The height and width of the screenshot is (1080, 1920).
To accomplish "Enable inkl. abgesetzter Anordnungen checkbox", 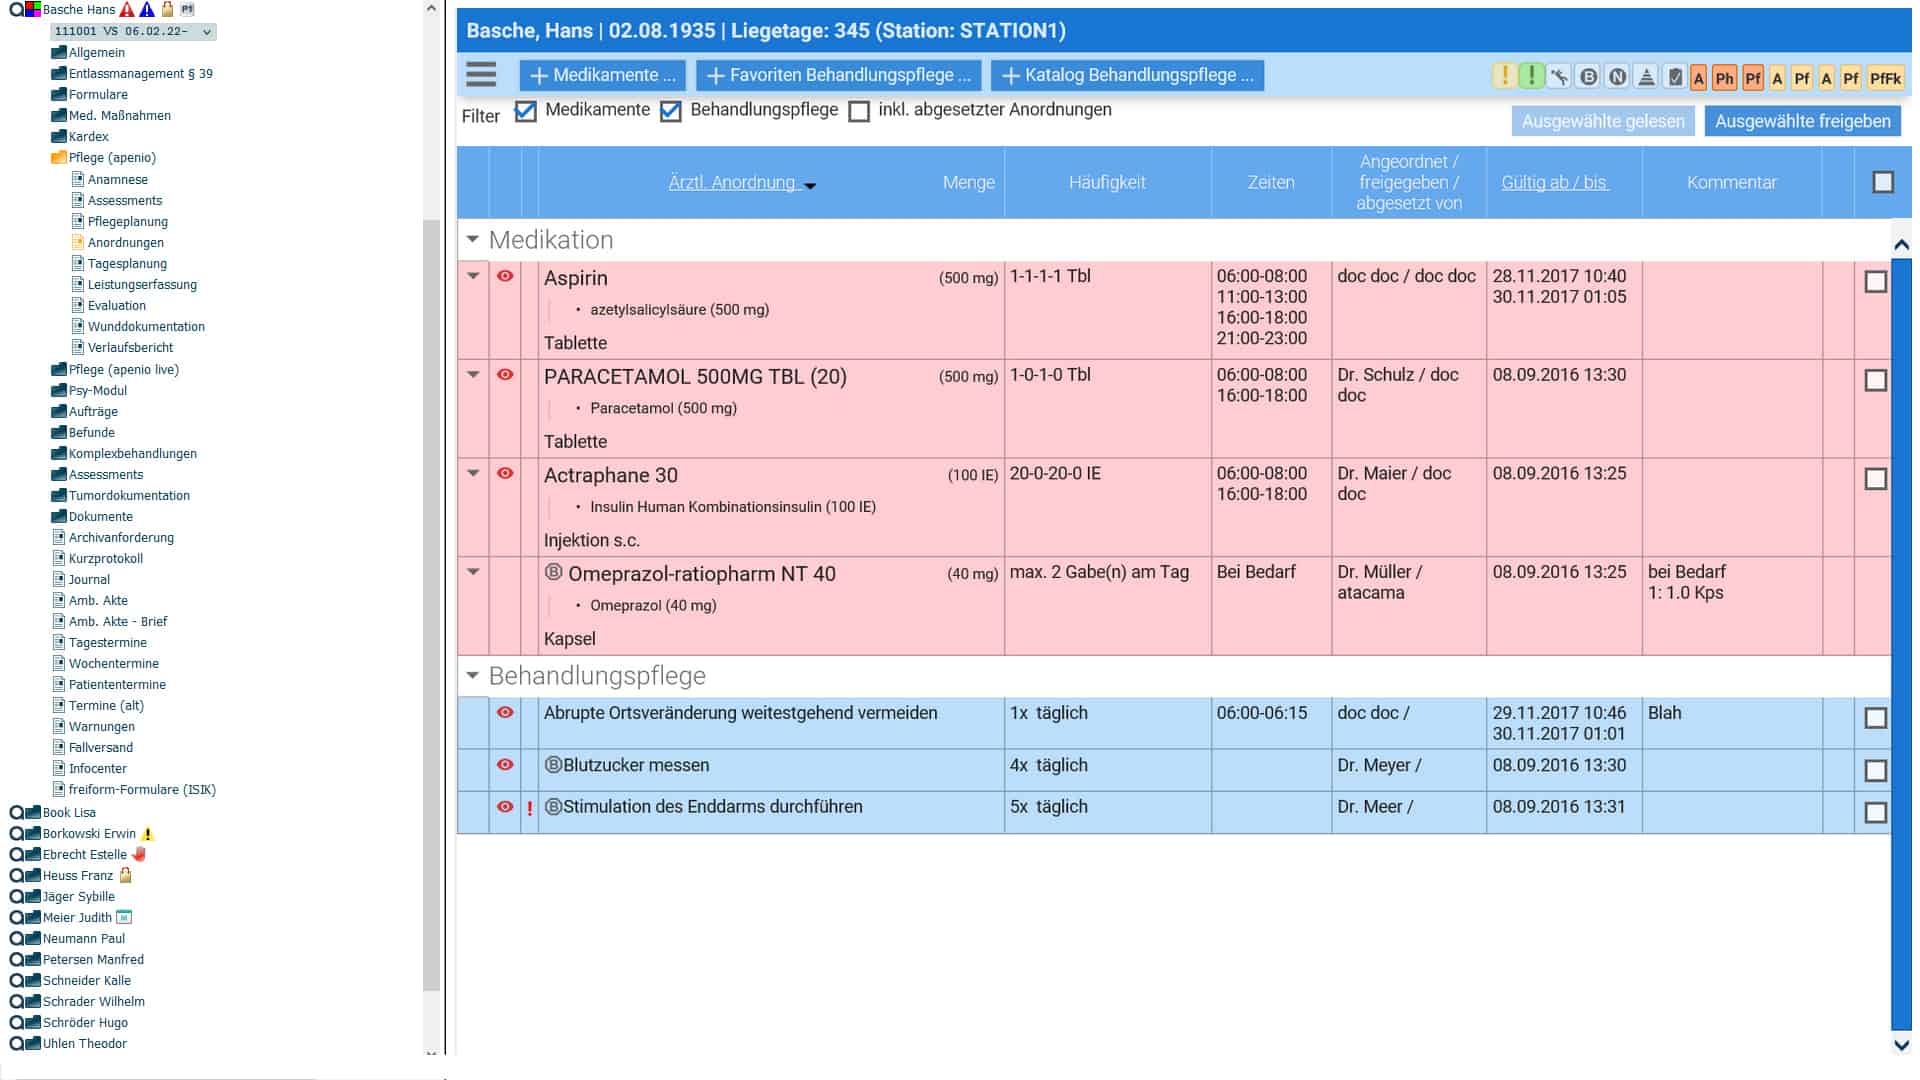I will (859, 111).
